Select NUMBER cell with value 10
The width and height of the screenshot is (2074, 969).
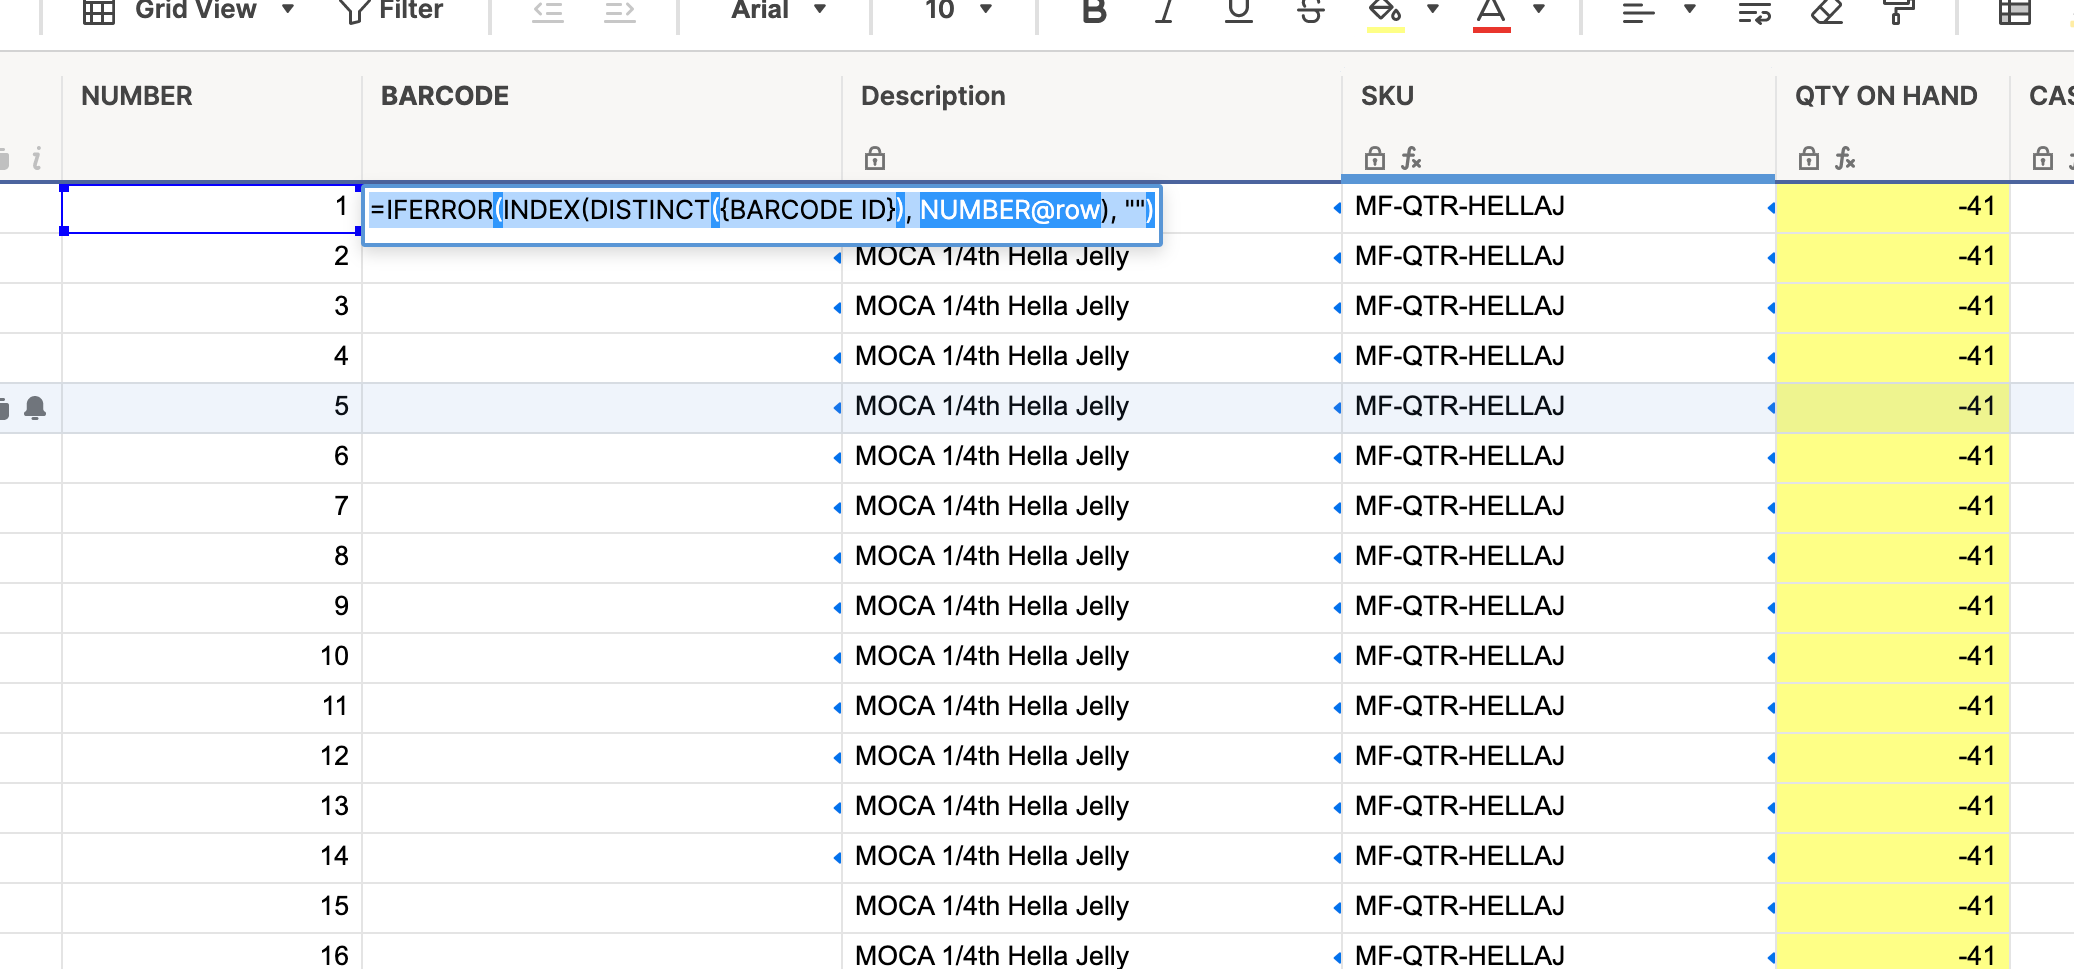(x=211, y=658)
